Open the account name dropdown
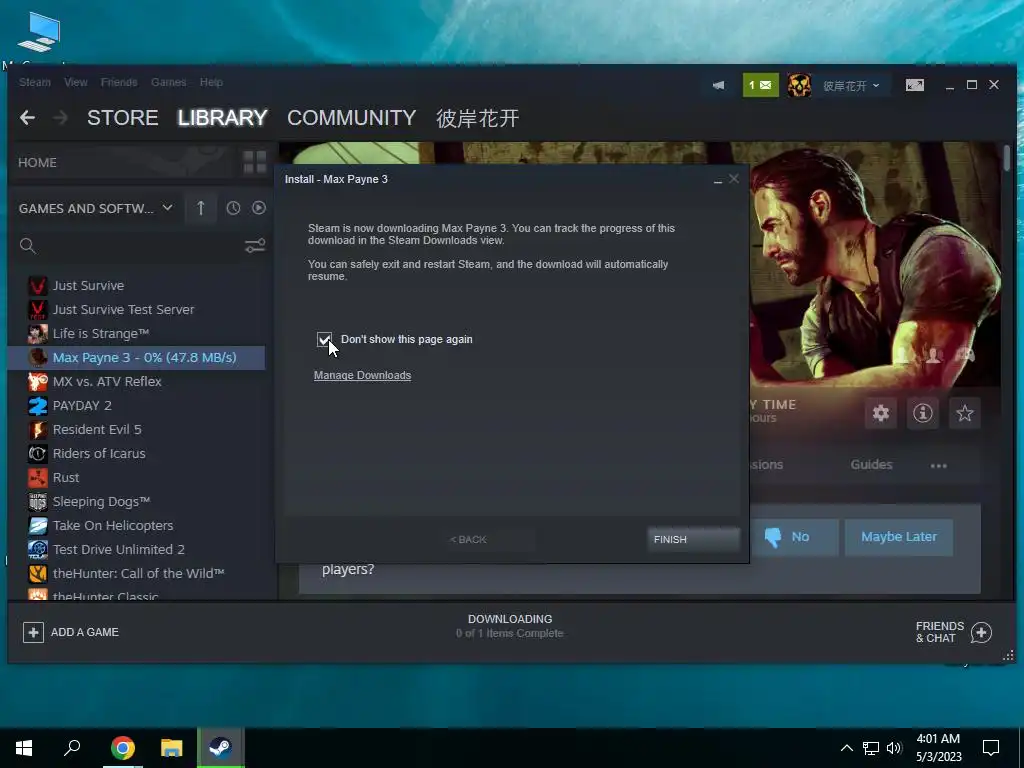This screenshot has width=1024, height=768. pyautogui.click(x=851, y=86)
